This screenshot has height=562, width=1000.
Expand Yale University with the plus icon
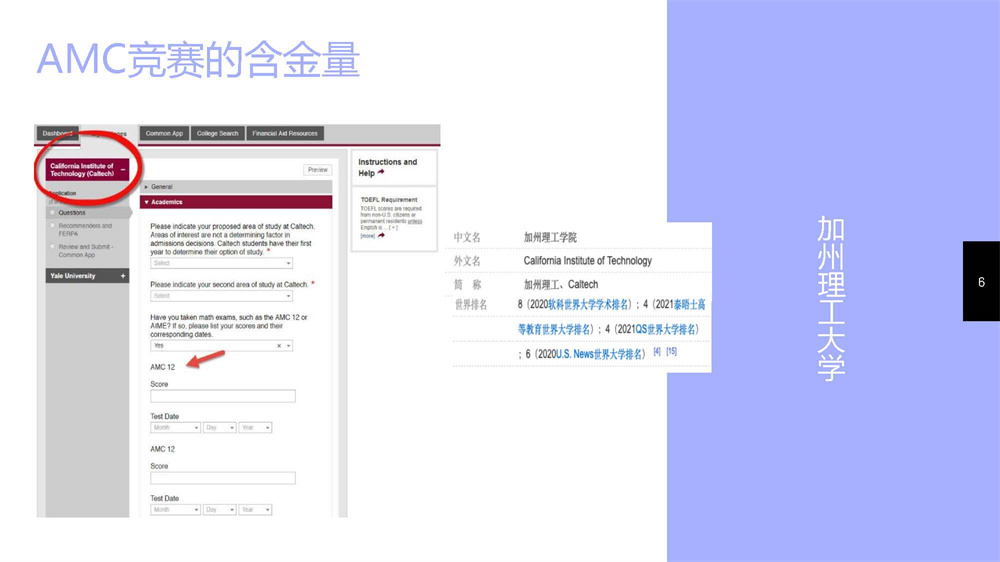pyautogui.click(x=122, y=276)
